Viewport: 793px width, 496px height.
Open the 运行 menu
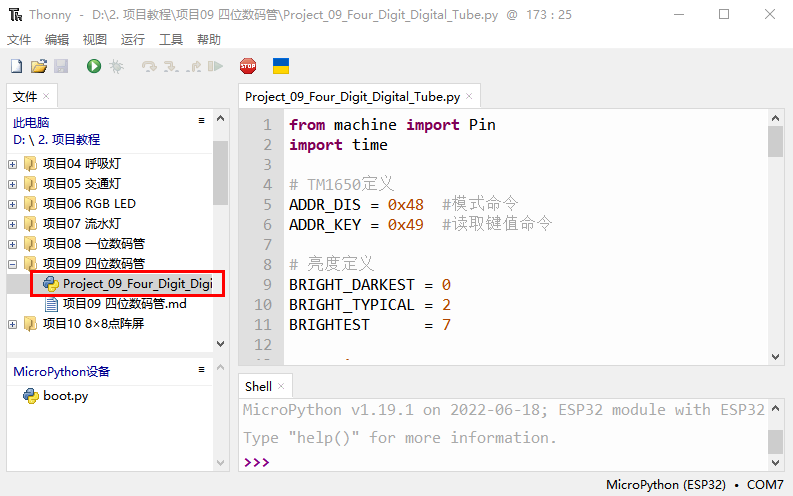133,40
